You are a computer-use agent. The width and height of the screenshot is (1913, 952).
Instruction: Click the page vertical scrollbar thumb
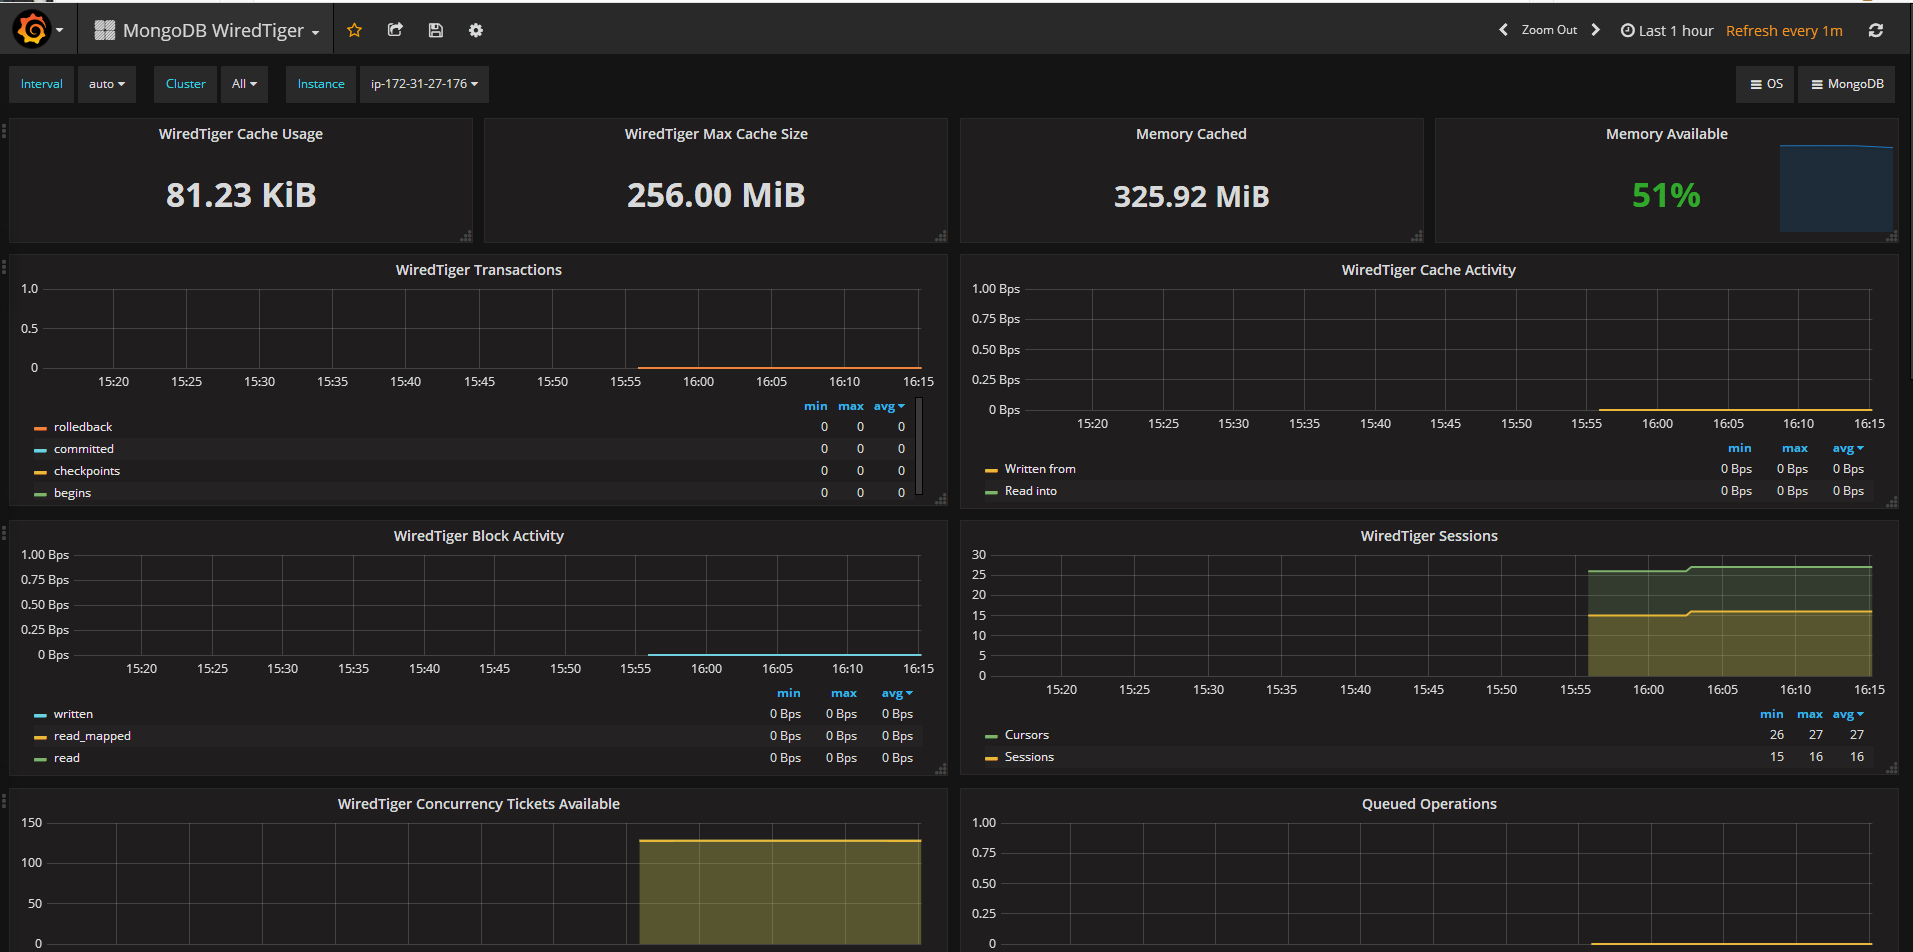pos(1909,190)
